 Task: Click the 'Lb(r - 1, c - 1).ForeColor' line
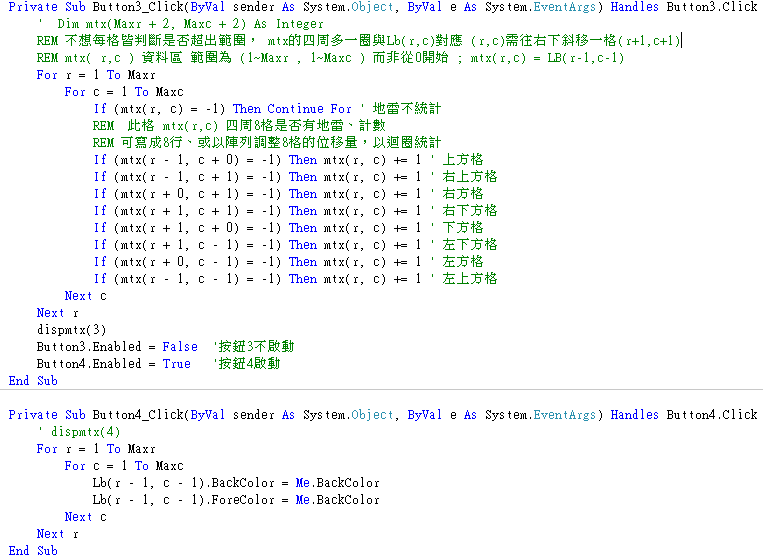click(236, 500)
